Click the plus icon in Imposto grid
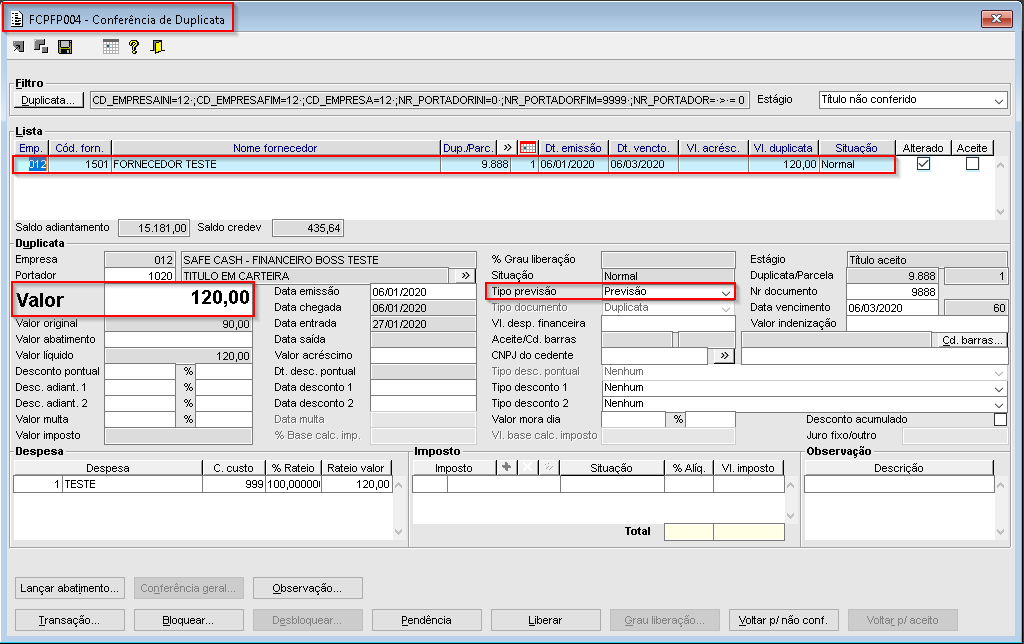 tap(506, 467)
